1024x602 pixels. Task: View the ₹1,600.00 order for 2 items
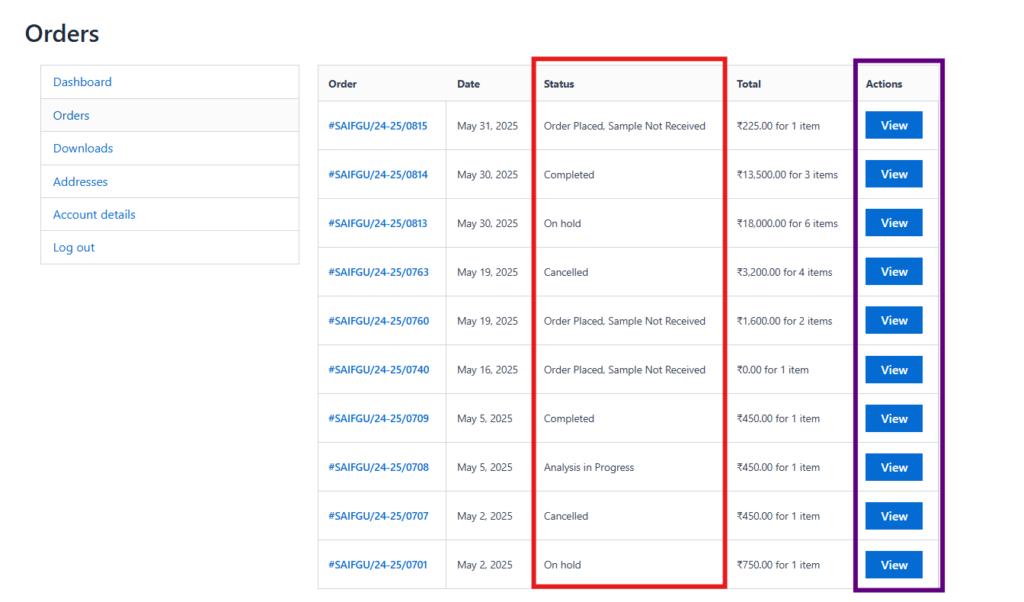tap(894, 320)
